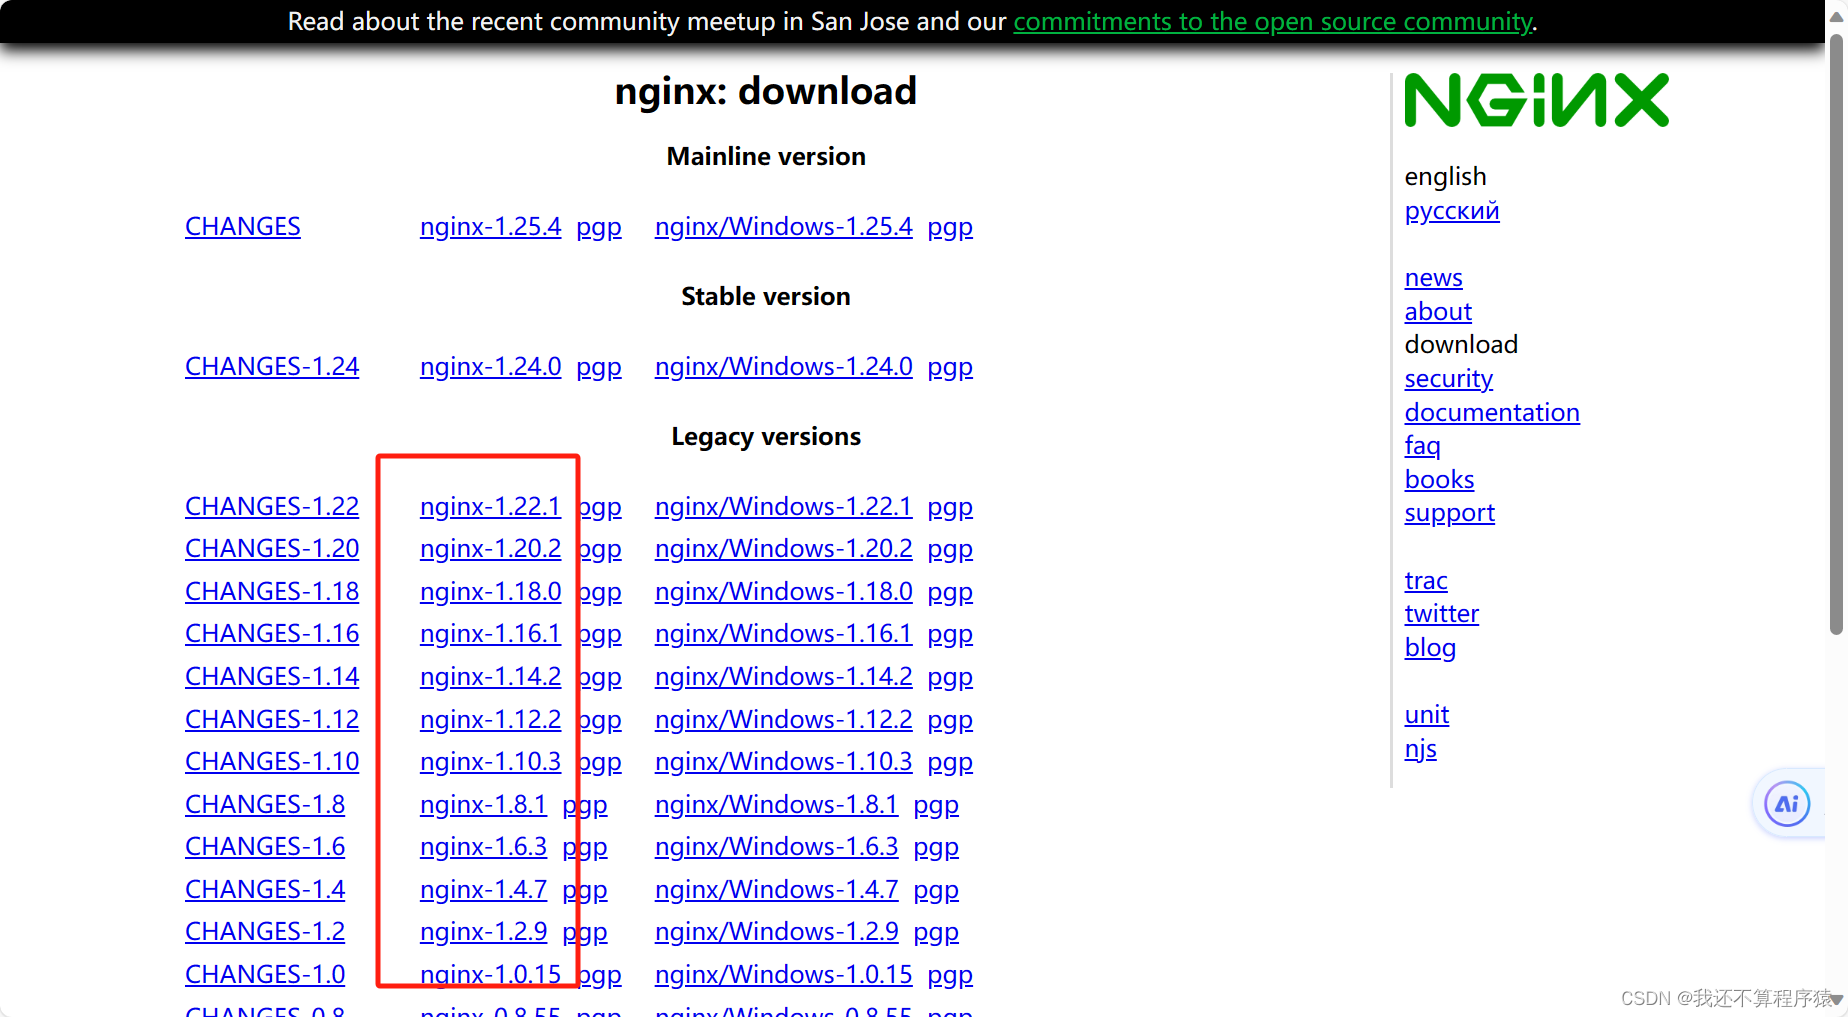Open the nginx documentation page
Viewport: 1848px width, 1017px height.
point(1491,412)
